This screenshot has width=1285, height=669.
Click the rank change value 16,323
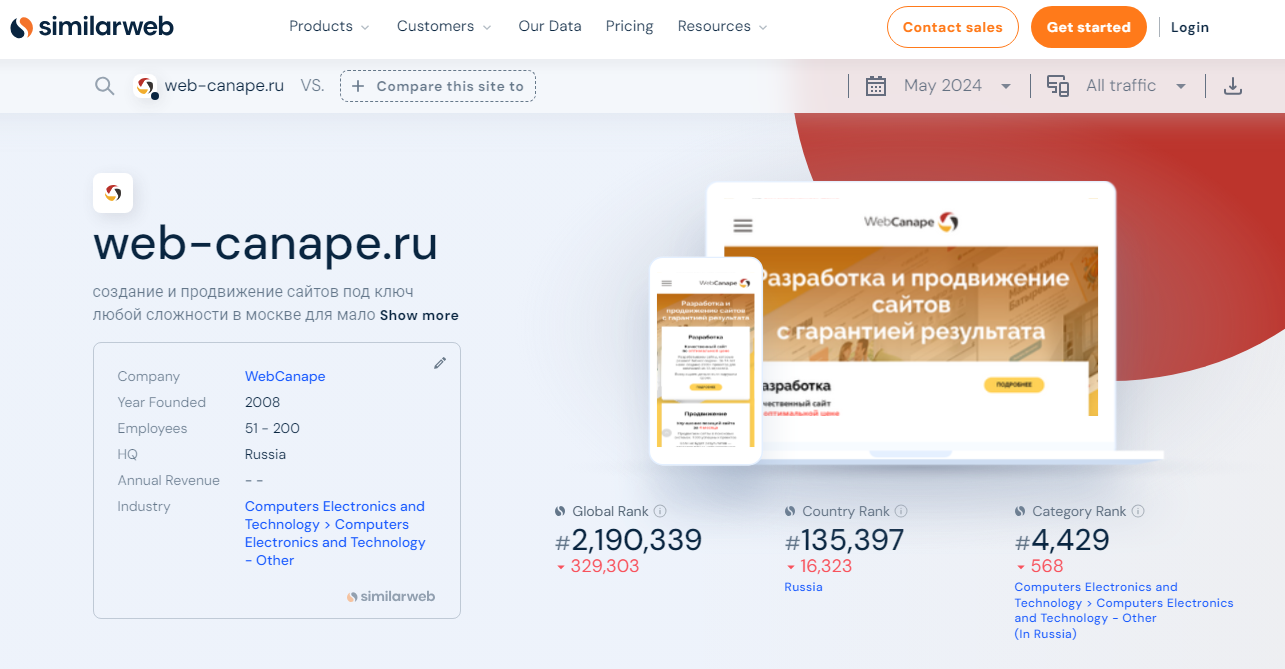click(826, 566)
